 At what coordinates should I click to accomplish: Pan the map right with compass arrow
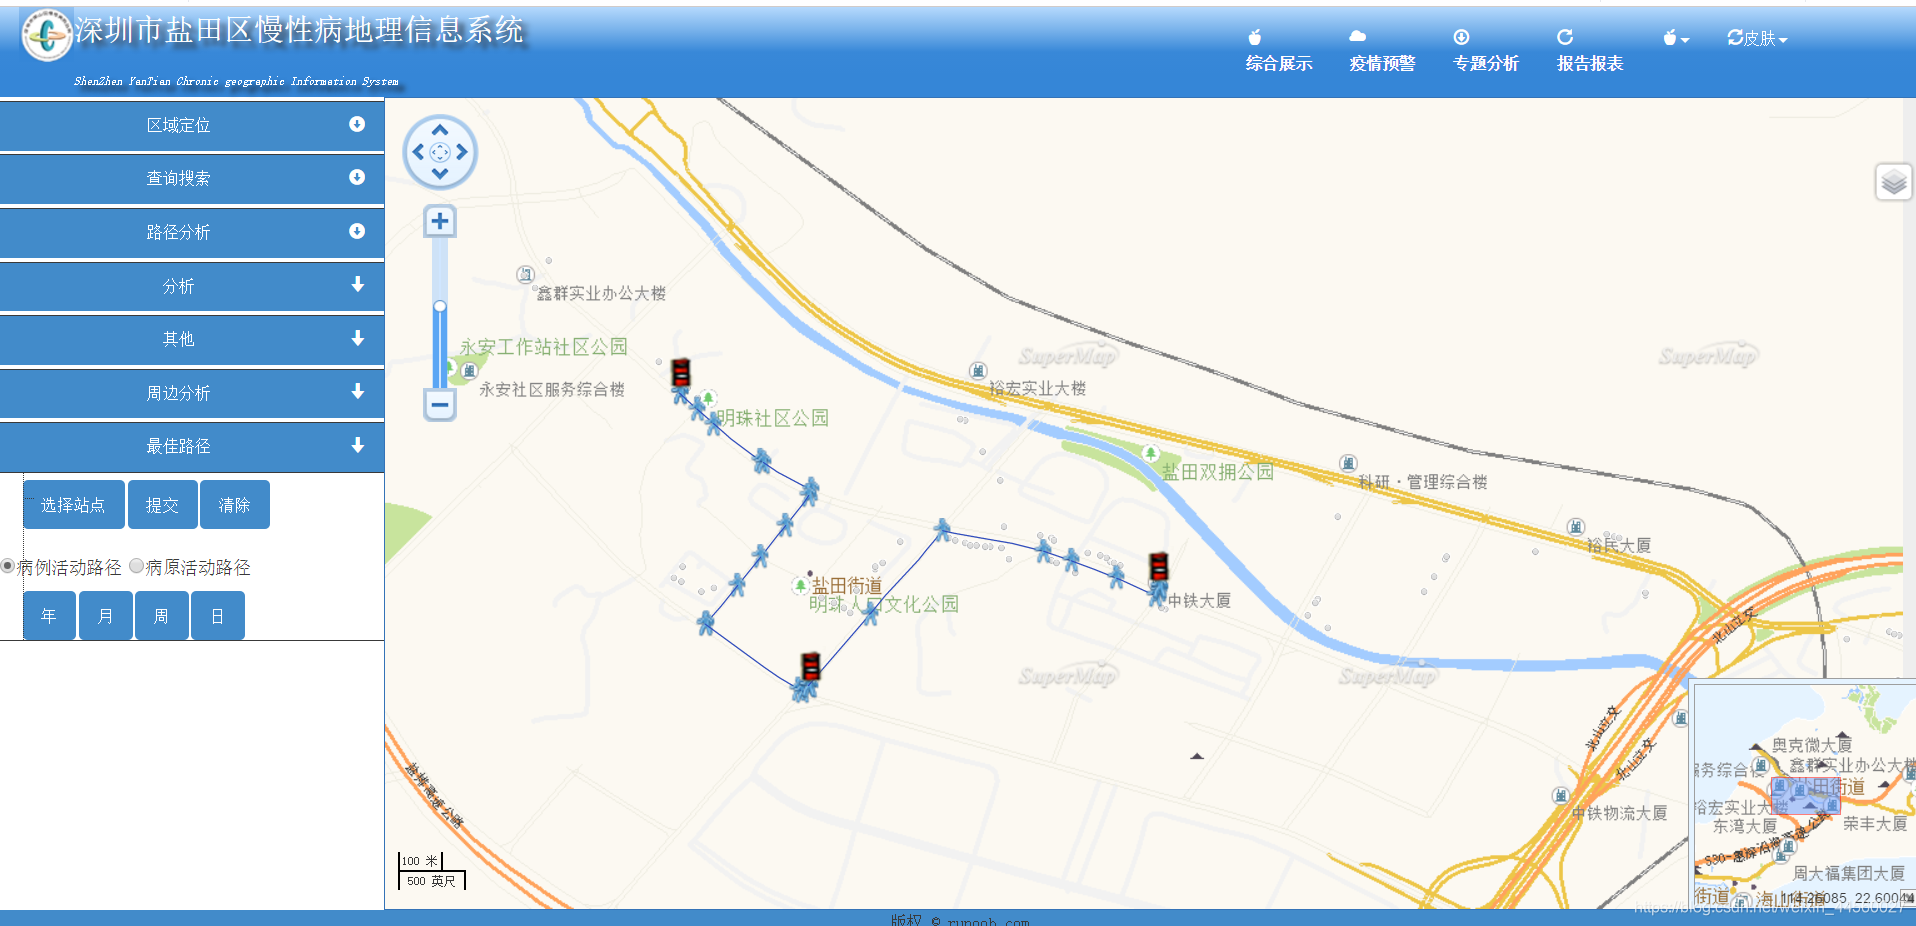pyautogui.click(x=462, y=152)
